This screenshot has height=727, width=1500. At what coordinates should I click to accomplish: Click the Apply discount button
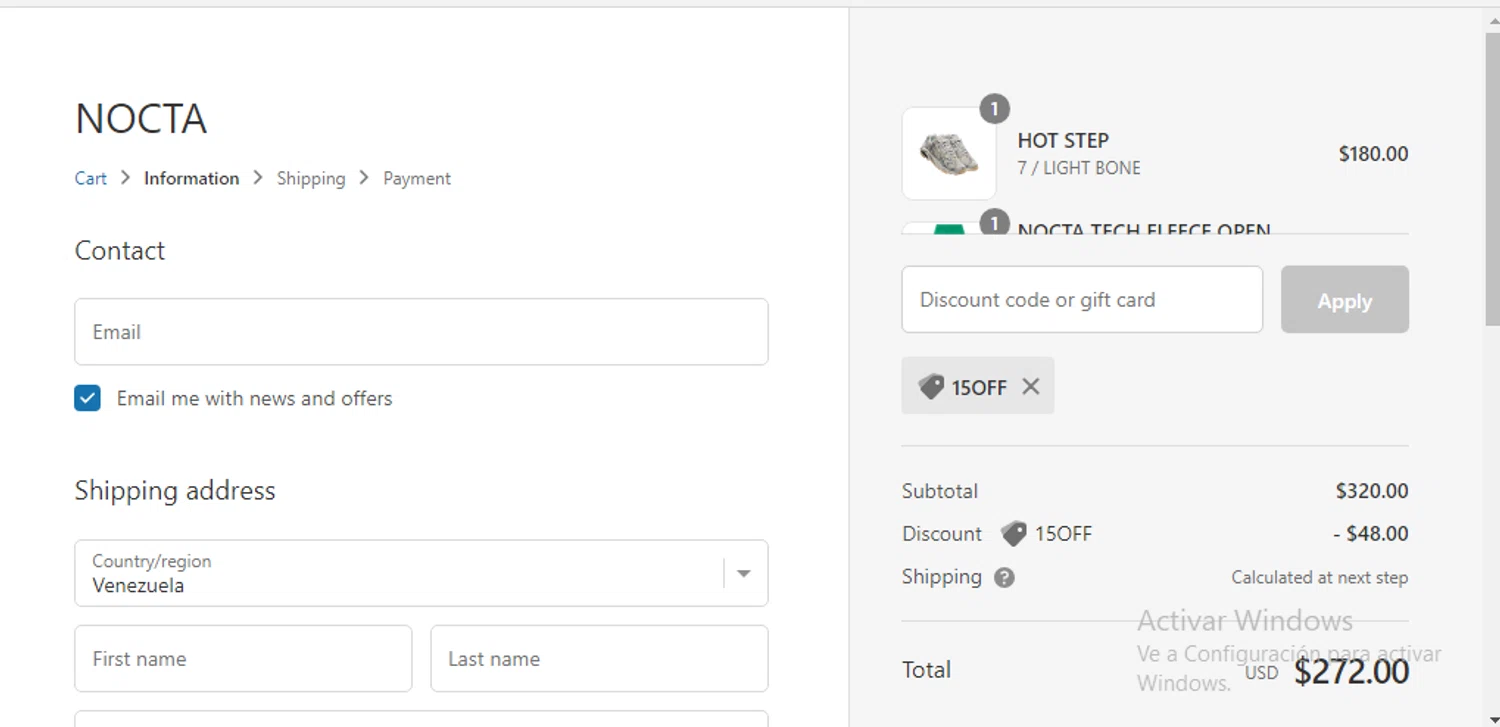click(x=1345, y=299)
